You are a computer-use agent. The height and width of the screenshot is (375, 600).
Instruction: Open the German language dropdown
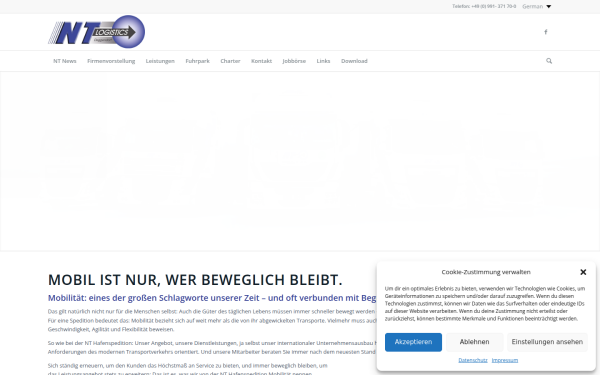coord(536,7)
